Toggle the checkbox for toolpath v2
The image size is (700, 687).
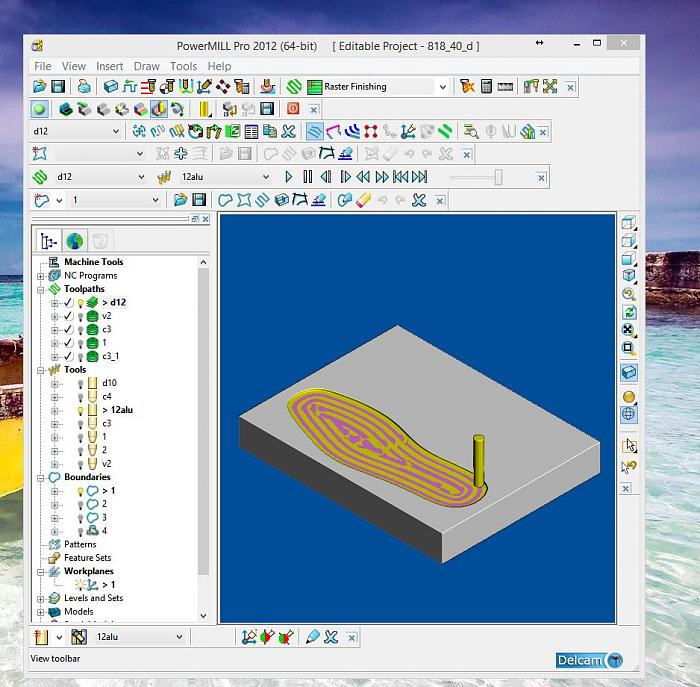point(68,316)
